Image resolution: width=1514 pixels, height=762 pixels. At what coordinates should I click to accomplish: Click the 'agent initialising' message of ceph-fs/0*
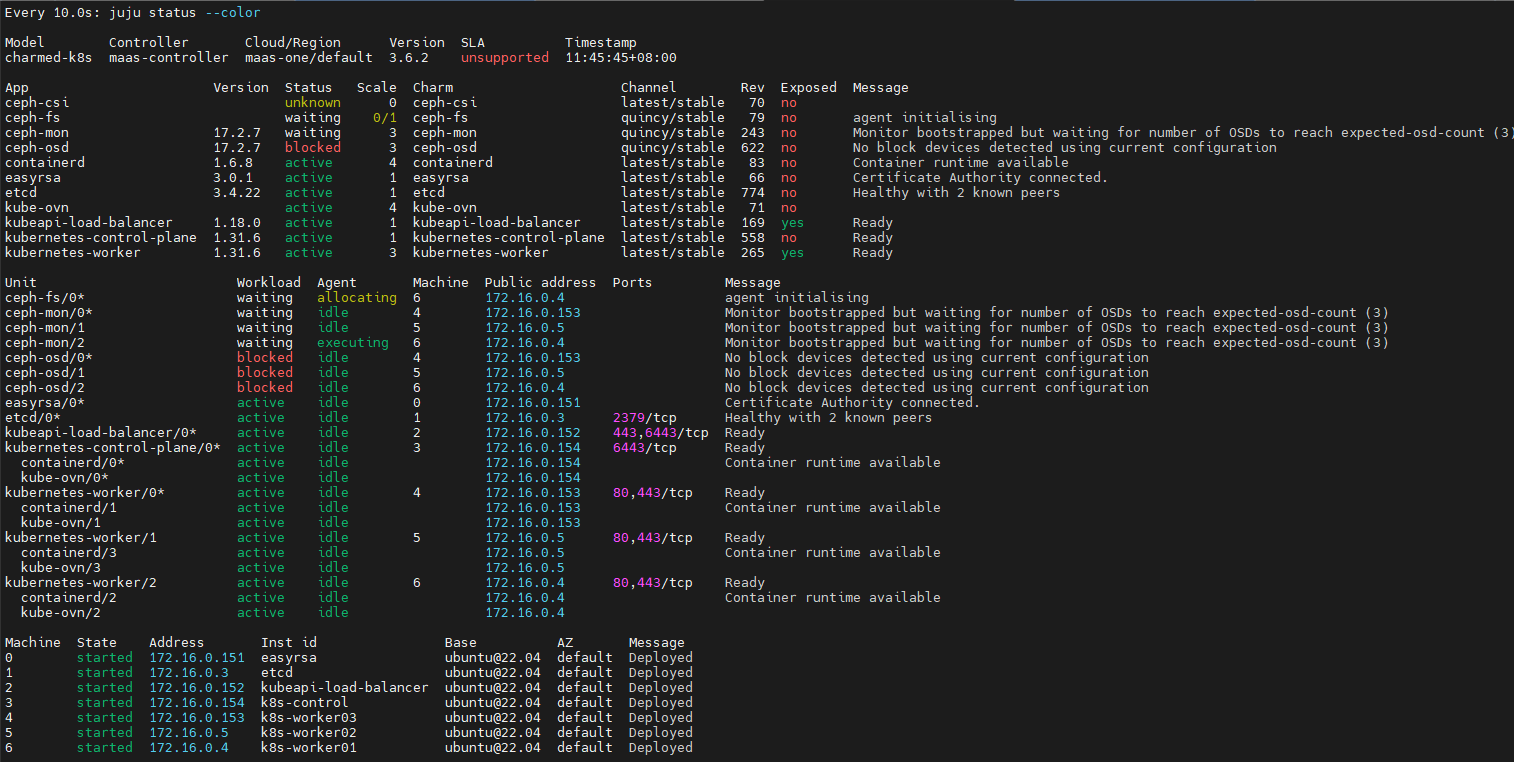(x=797, y=297)
